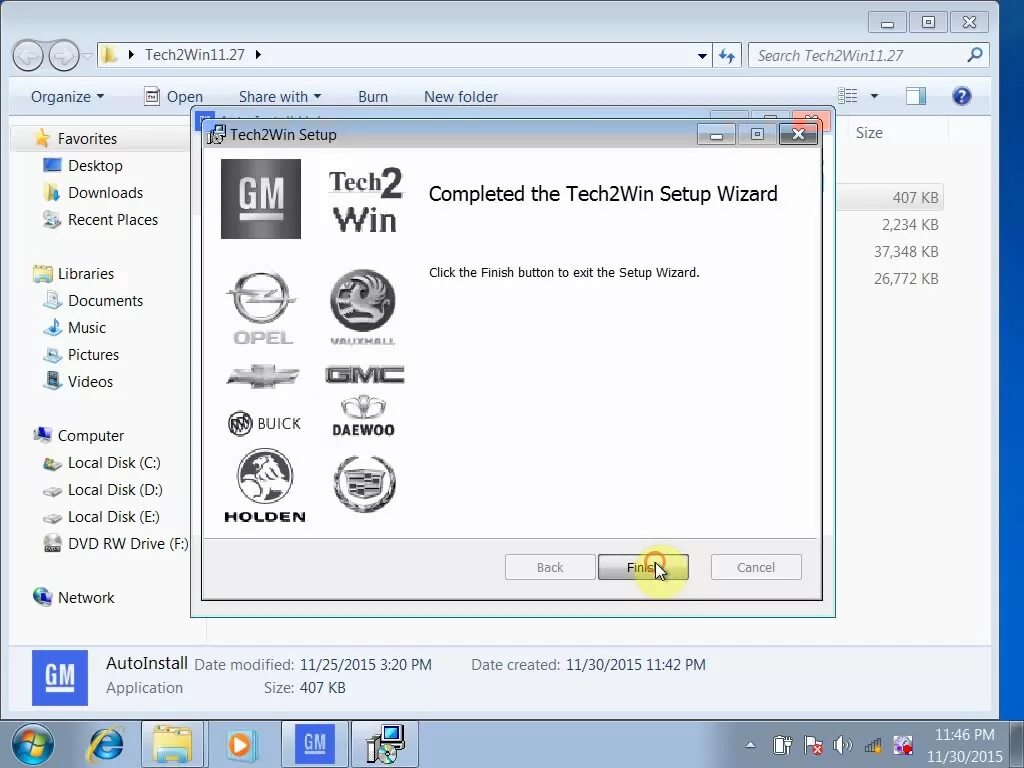Select DVD RW Drive (F:)
Image resolution: width=1024 pixels, height=768 pixels.
(x=128, y=543)
